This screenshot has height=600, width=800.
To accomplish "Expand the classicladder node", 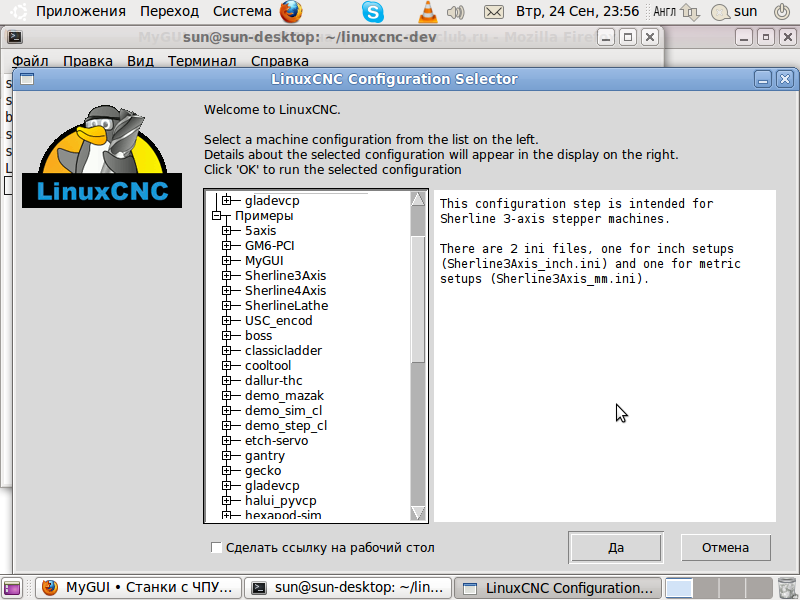I will 227,351.
